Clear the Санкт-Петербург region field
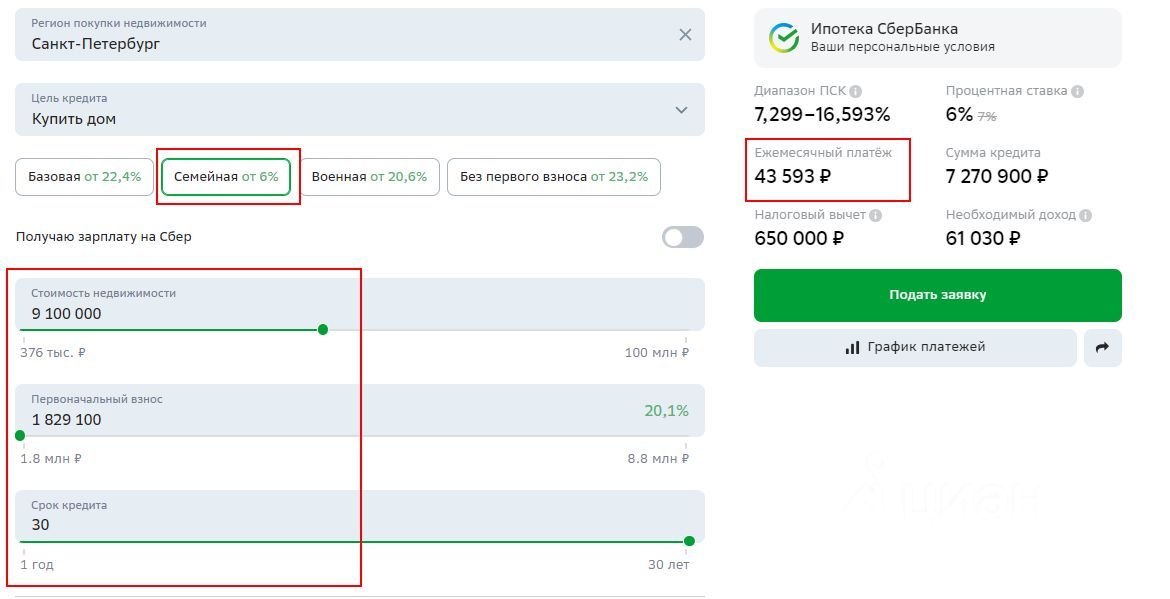Screen dimensions: 1170x599 coord(685,35)
